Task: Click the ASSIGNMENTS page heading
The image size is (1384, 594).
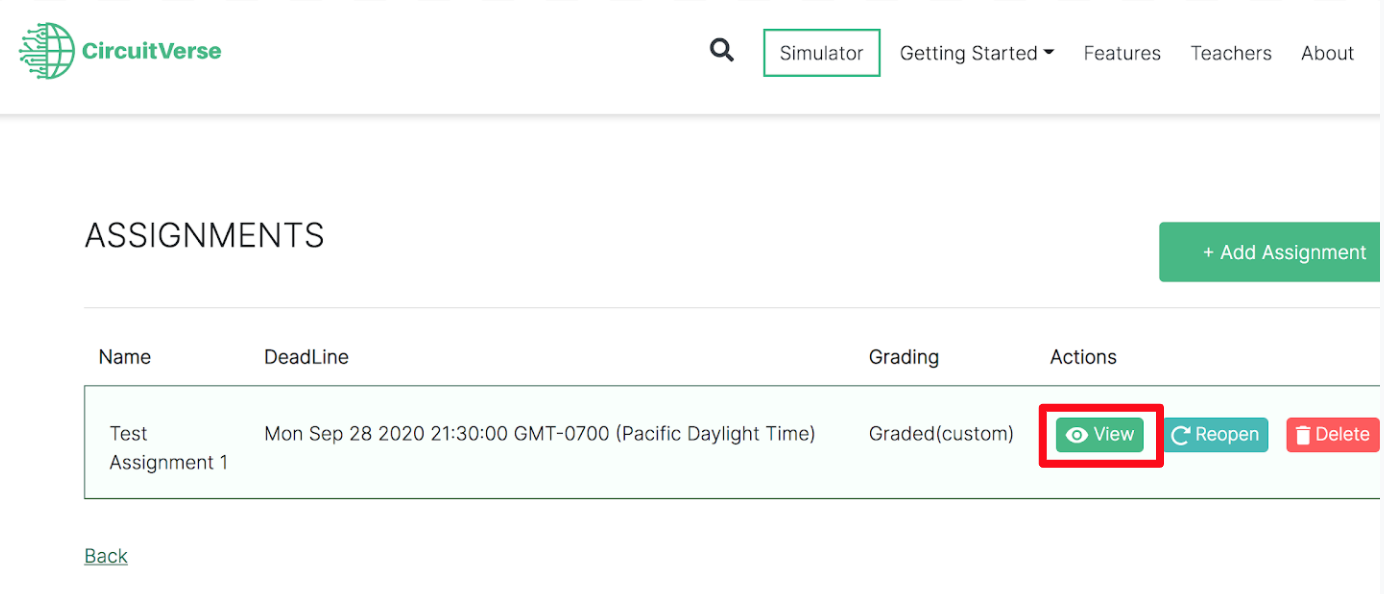Action: [205, 236]
